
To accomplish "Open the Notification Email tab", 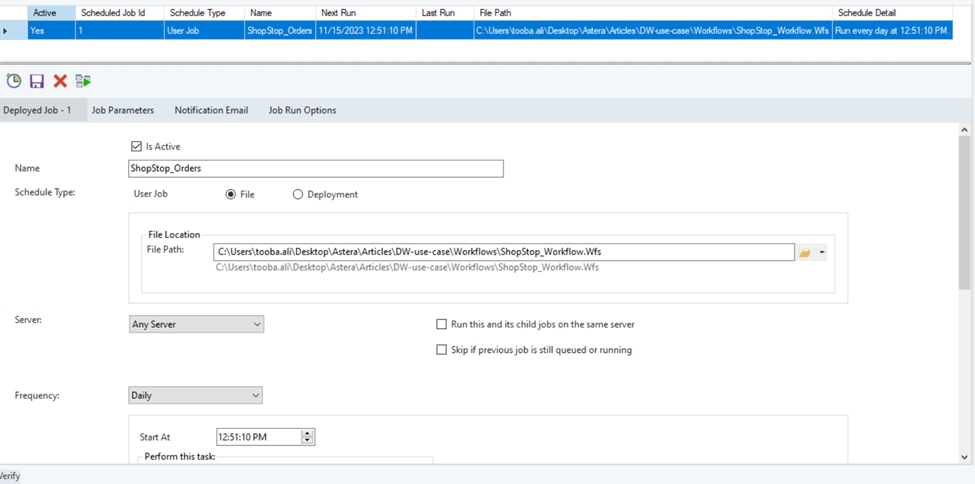I will click(x=211, y=110).
